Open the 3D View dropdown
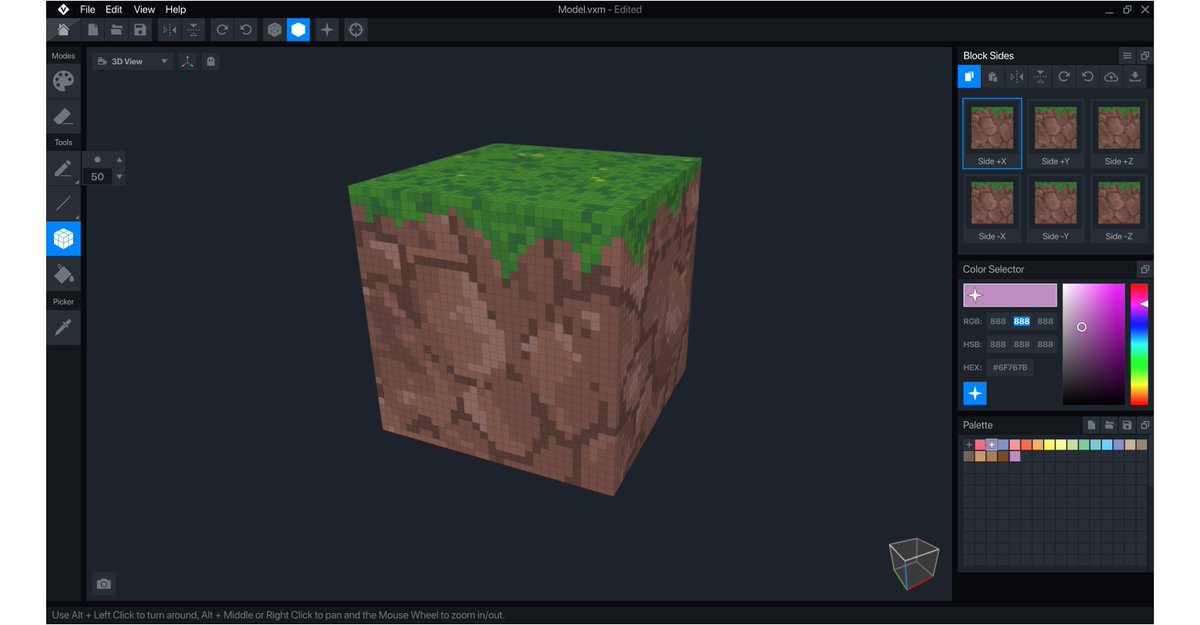 pyautogui.click(x=133, y=61)
